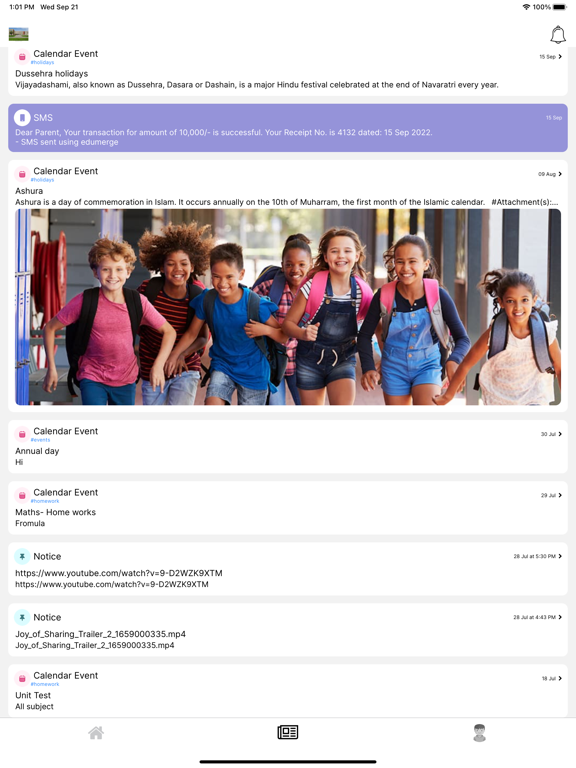Screen dimensions: 576x768
Task: Tap #holidays tag under Dussehra Calendar Event
Action: tap(43, 63)
